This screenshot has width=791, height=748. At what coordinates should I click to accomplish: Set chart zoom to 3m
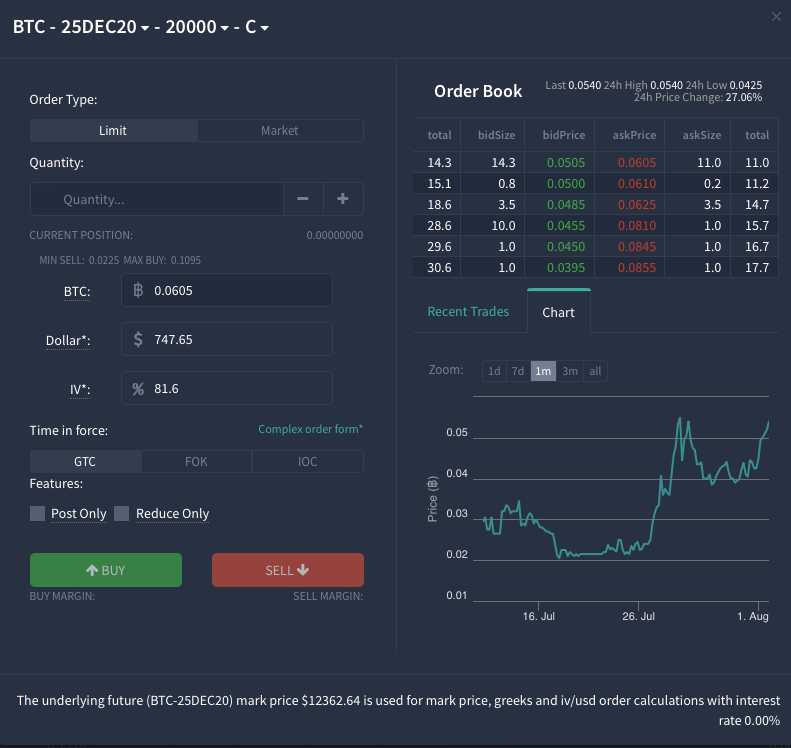(570, 371)
